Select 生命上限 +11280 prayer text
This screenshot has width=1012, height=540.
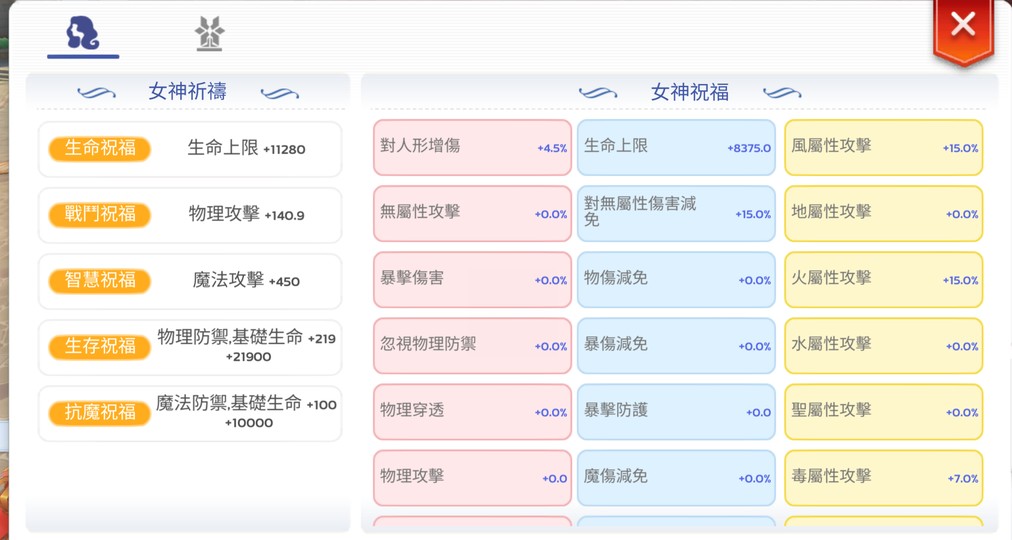tap(247, 148)
